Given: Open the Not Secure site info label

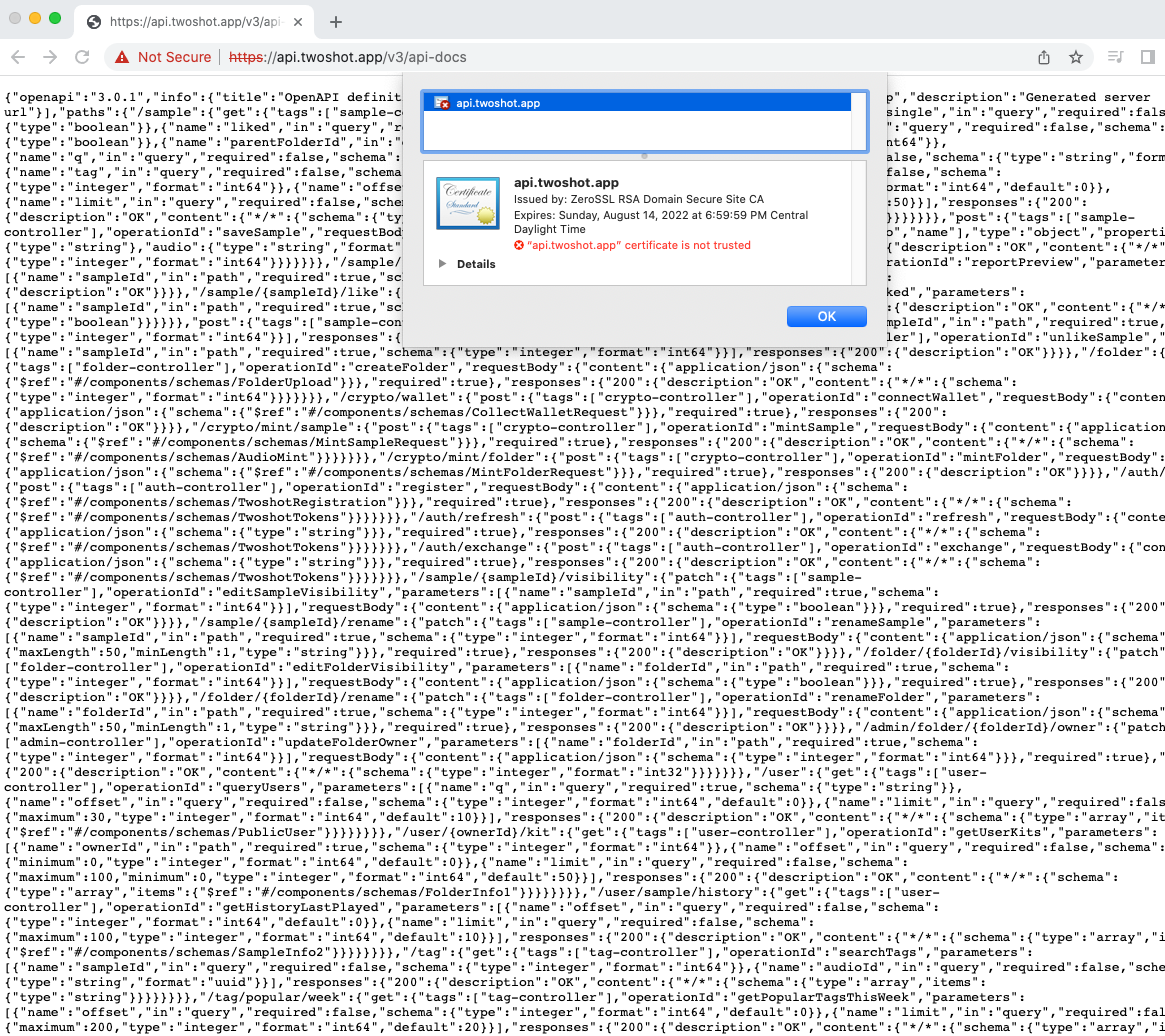Looking at the screenshot, I should 174,57.
